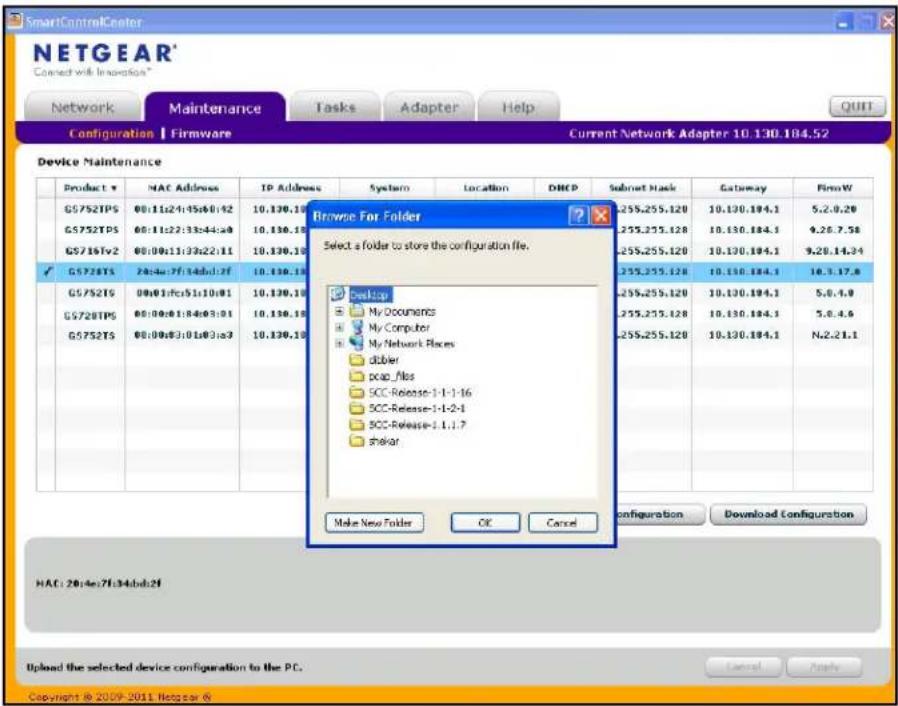
Task: Open the Adapter tab
Action: click(429, 107)
